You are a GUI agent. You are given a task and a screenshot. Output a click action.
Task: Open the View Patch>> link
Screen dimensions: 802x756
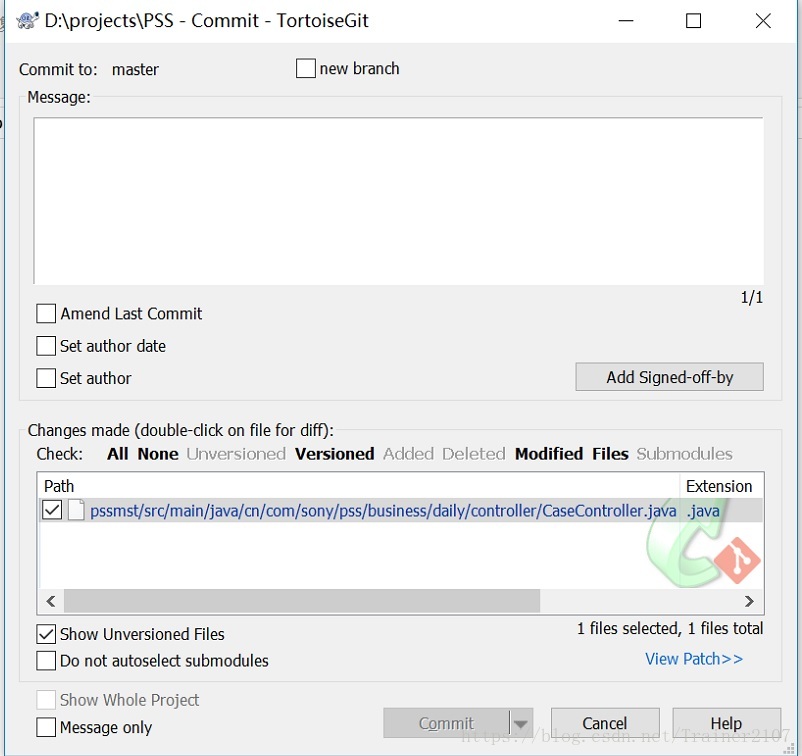click(x=694, y=659)
